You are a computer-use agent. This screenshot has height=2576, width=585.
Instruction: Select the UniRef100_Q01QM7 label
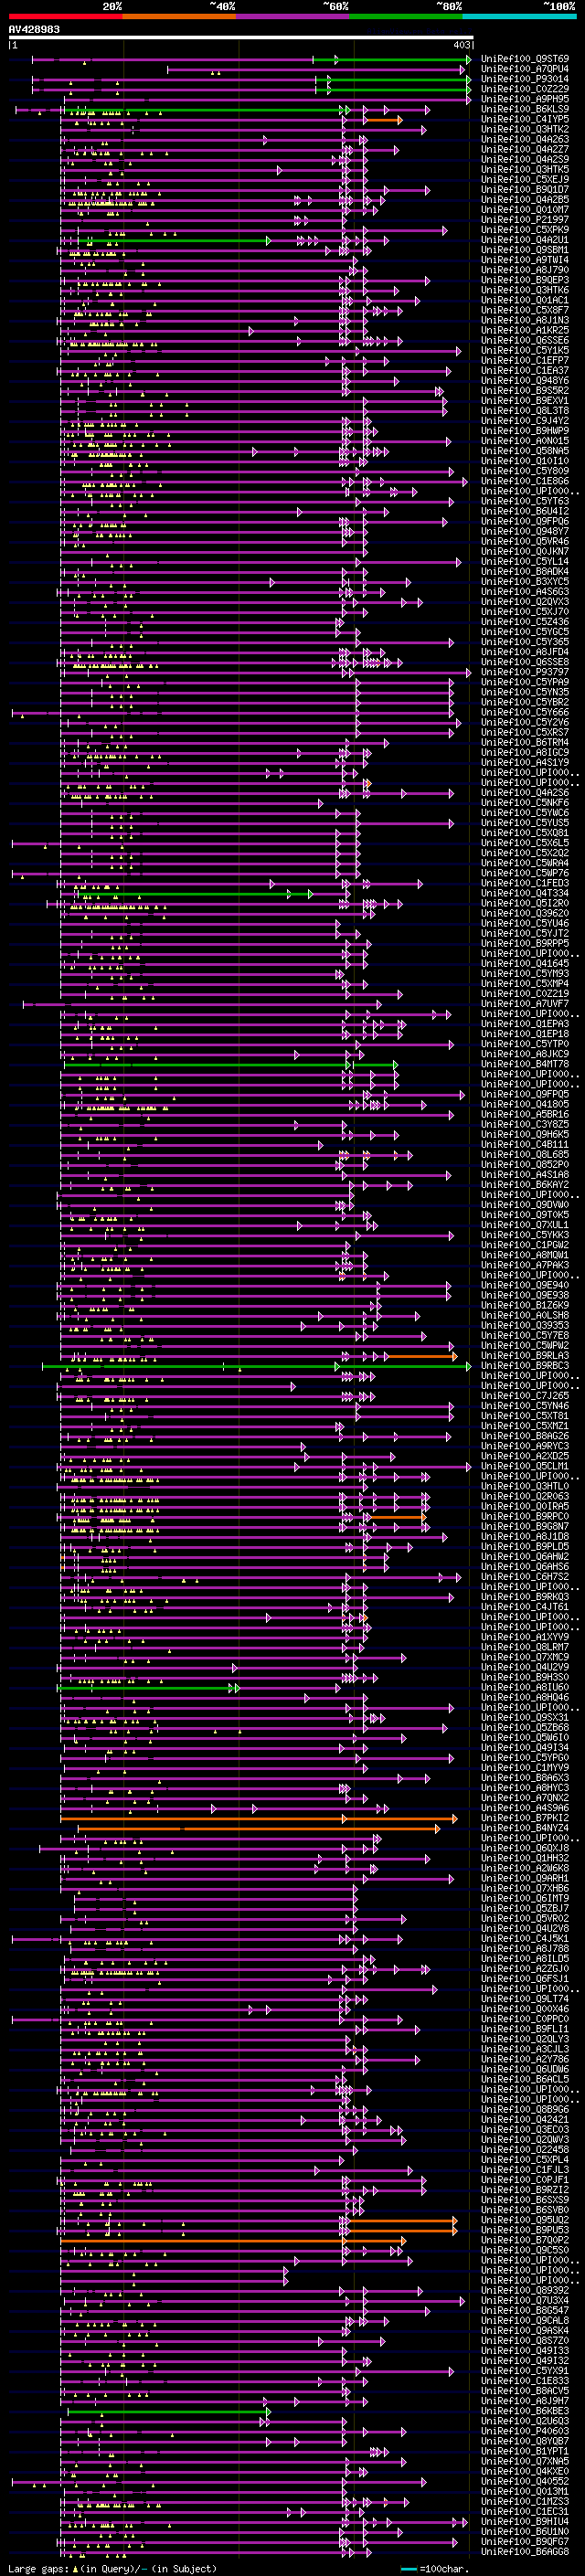pyautogui.click(x=525, y=209)
